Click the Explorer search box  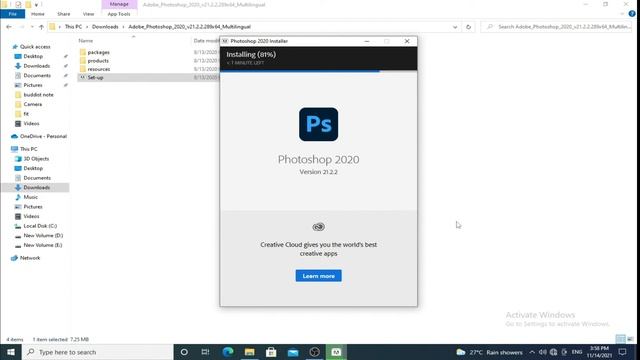pos(557,27)
